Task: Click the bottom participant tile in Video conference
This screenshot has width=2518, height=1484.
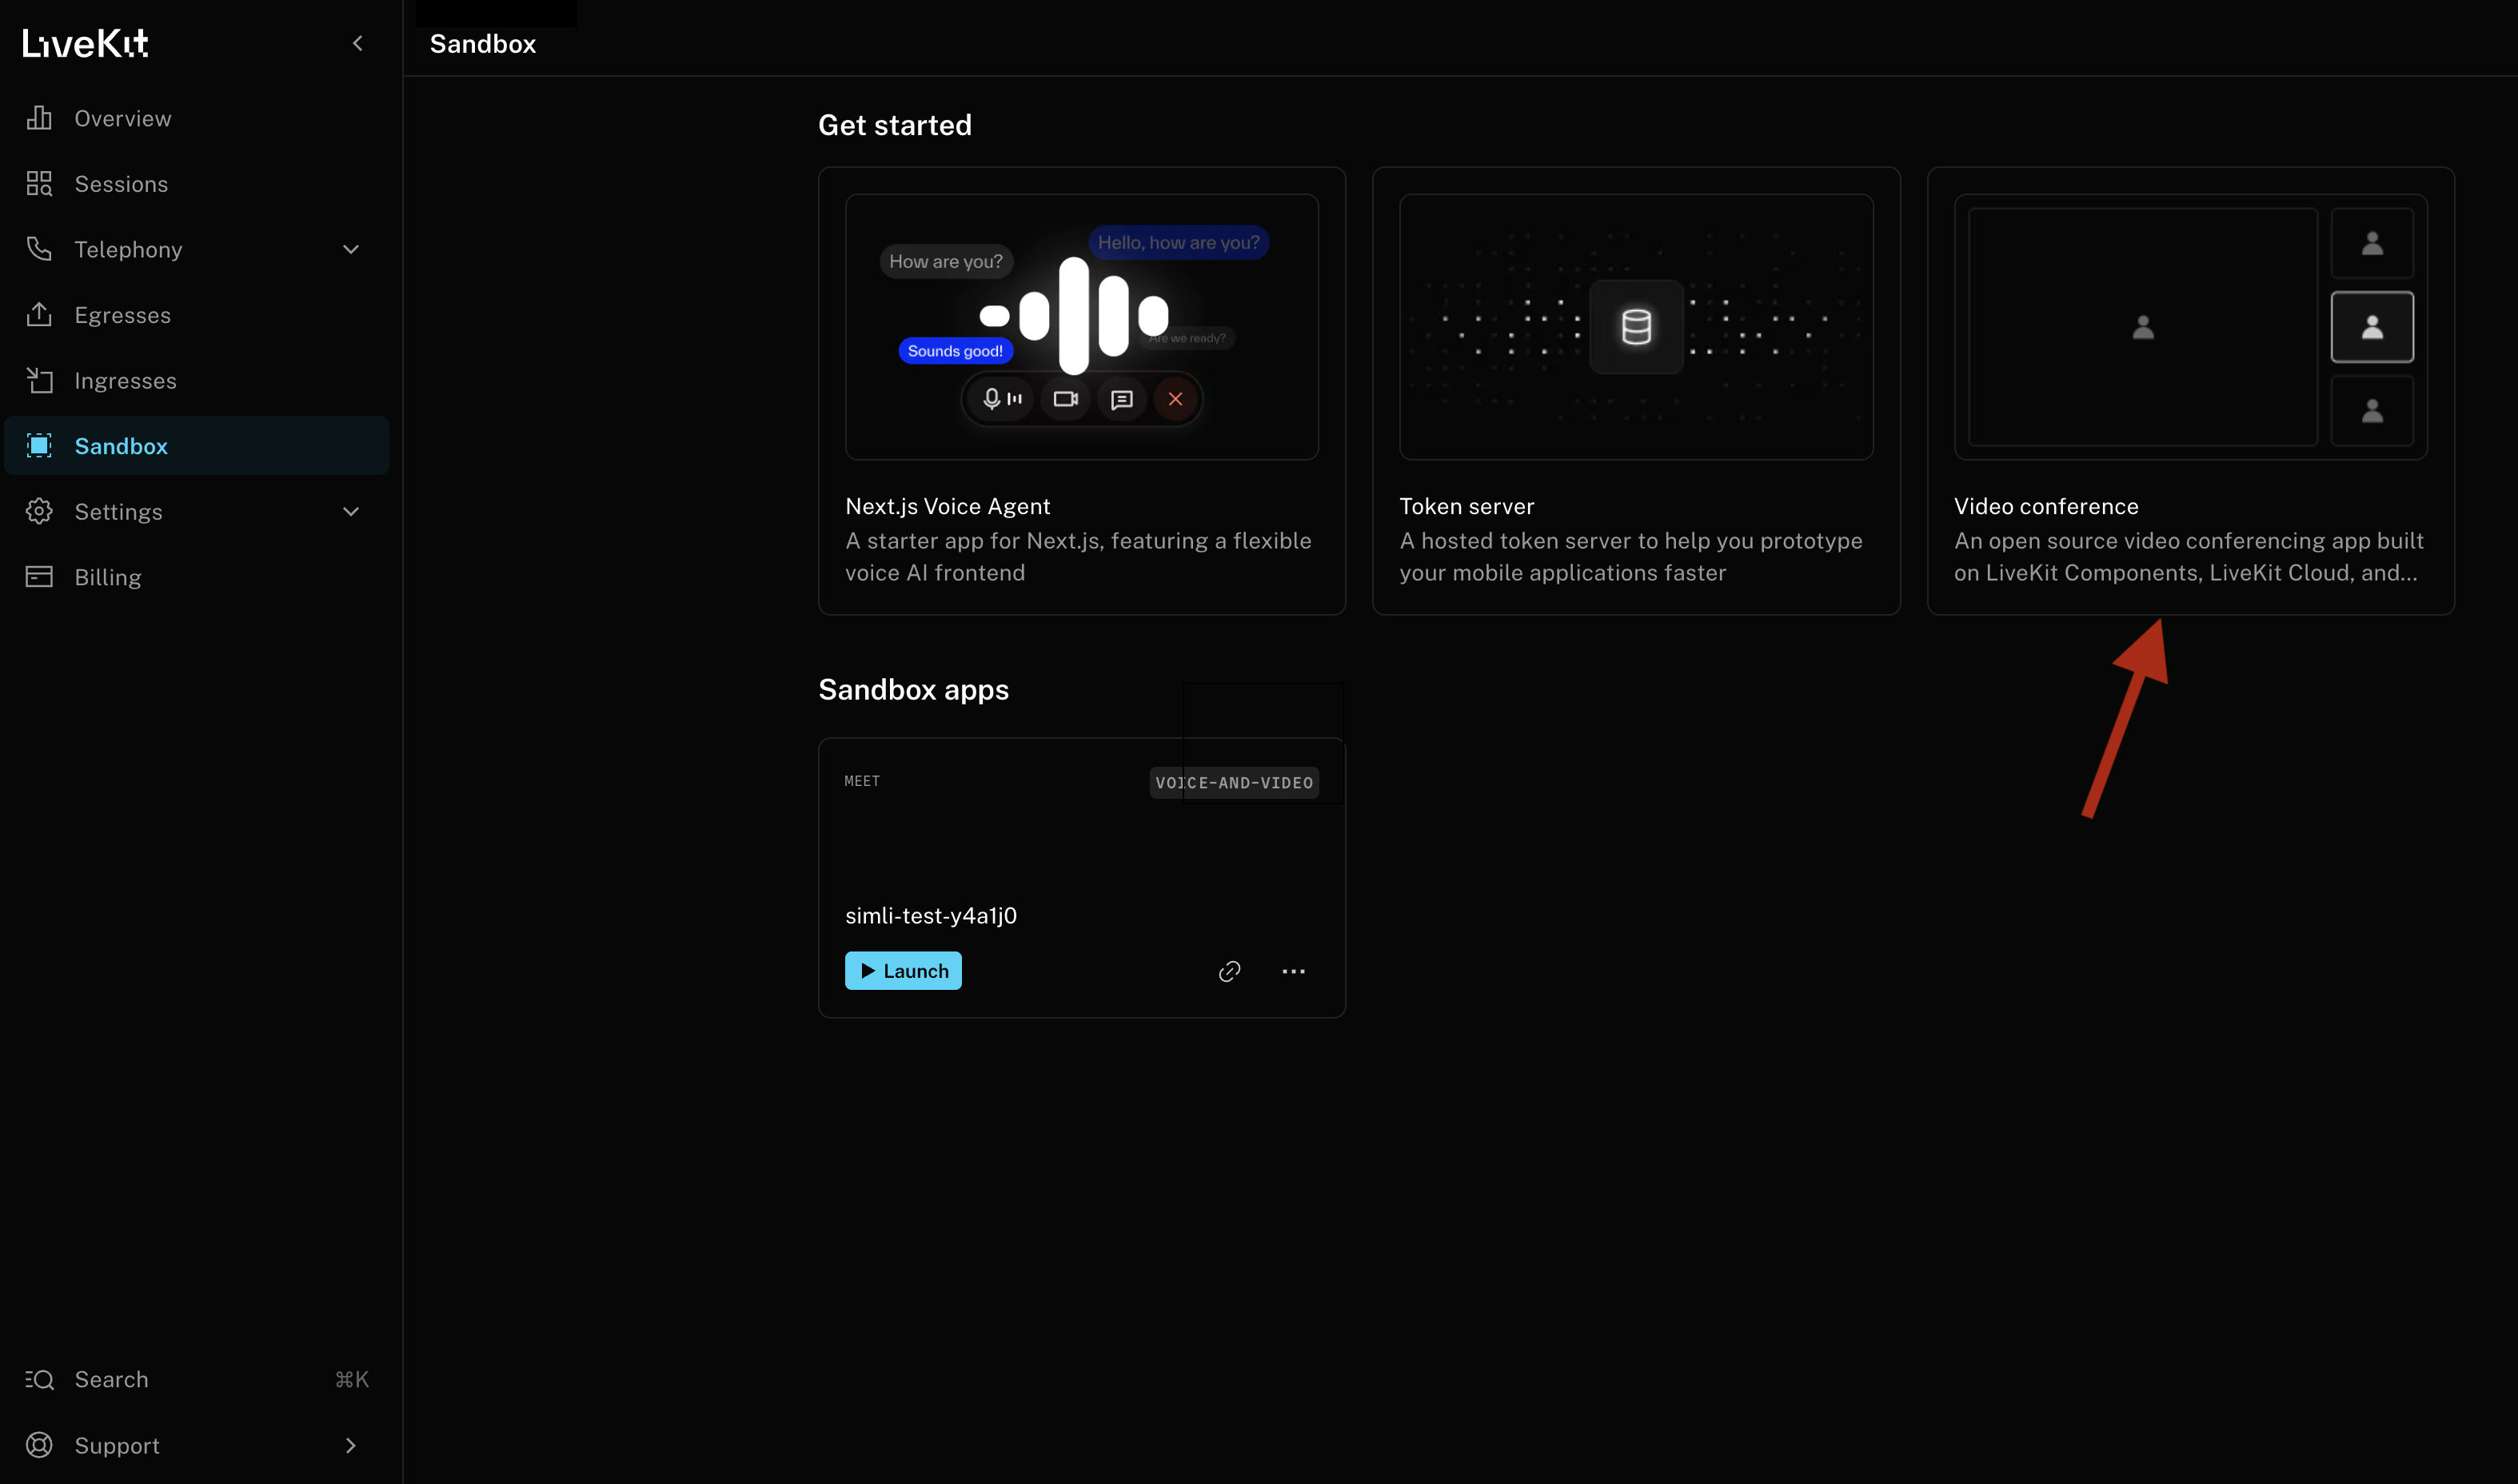Action: pyautogui.click(x=2373, y=411)
